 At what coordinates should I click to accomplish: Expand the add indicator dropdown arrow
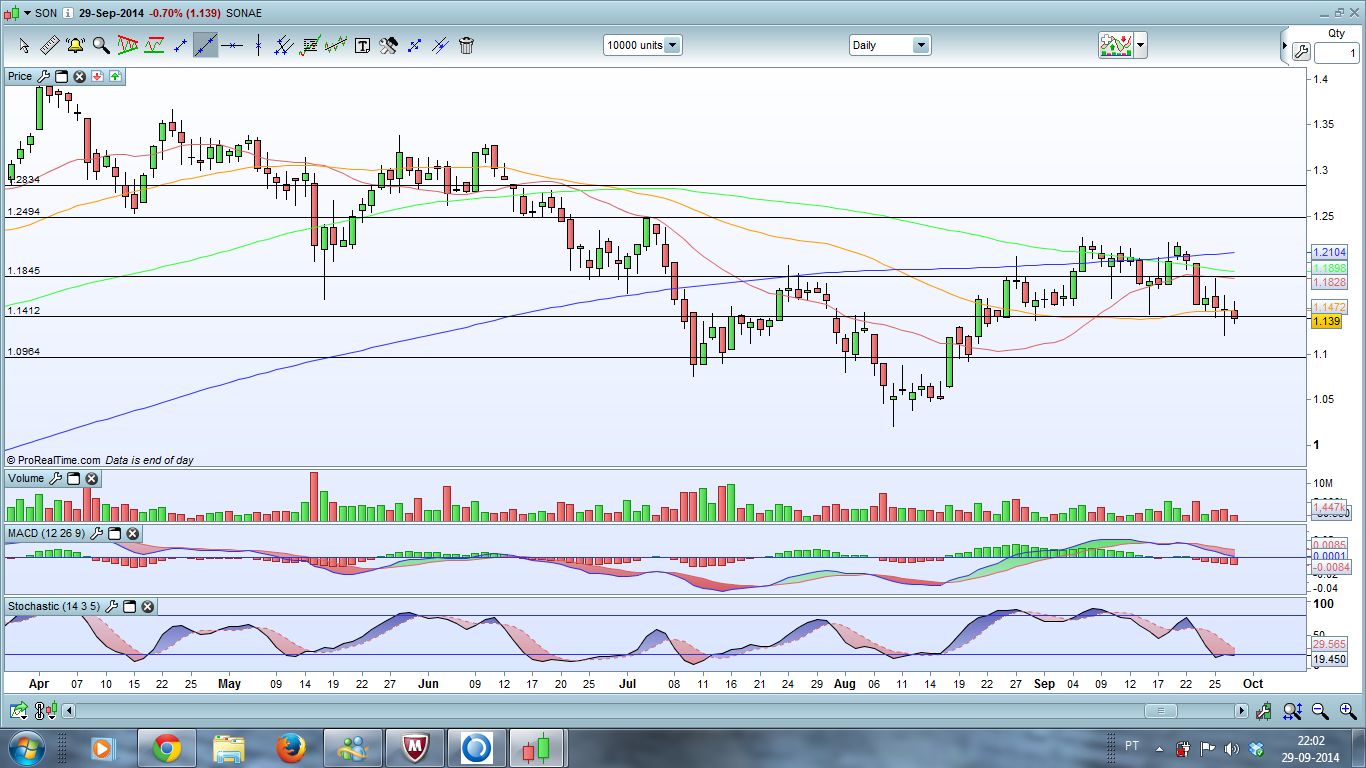click(x=1140, y=45)
